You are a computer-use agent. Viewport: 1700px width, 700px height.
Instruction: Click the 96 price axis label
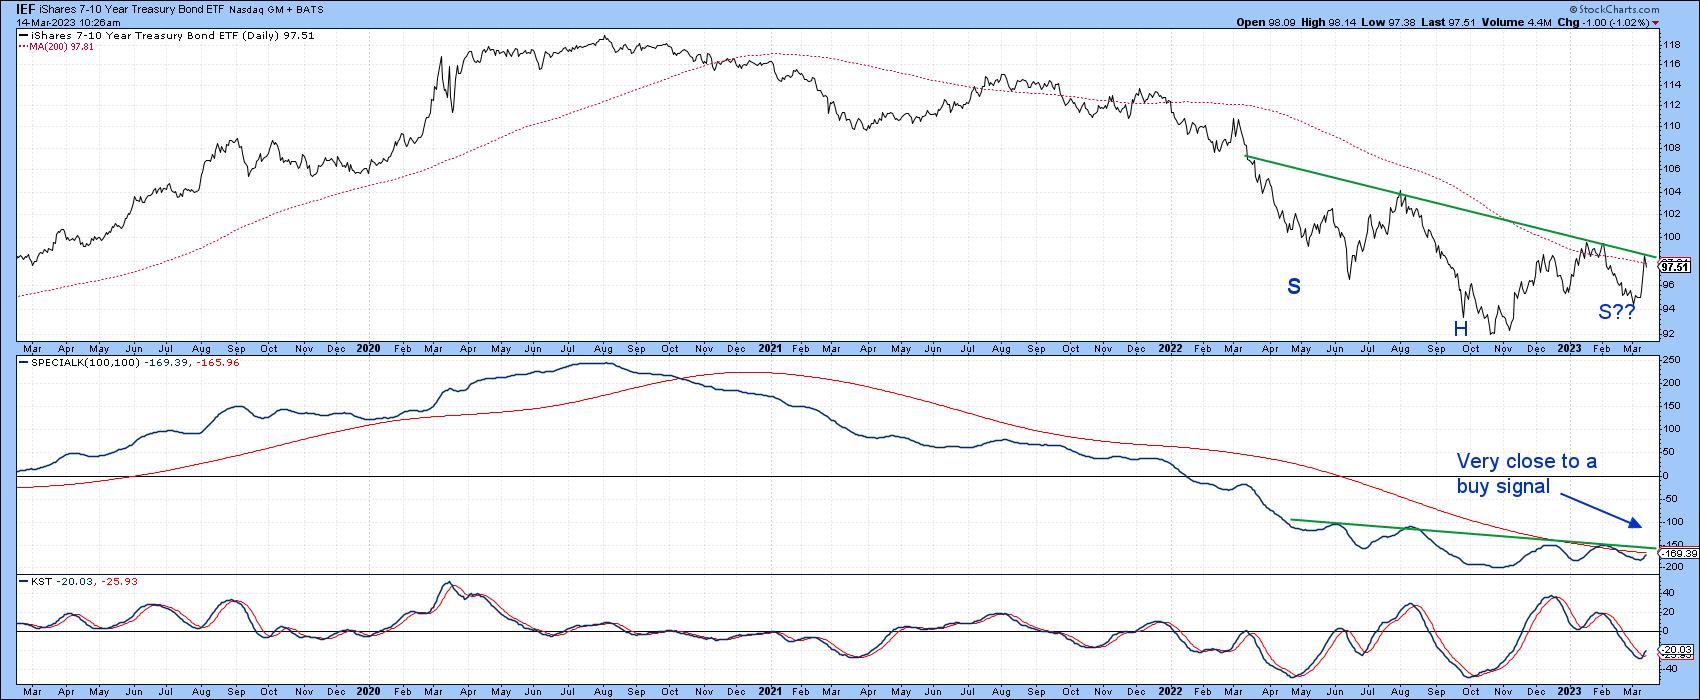(x=1667, y=285)
